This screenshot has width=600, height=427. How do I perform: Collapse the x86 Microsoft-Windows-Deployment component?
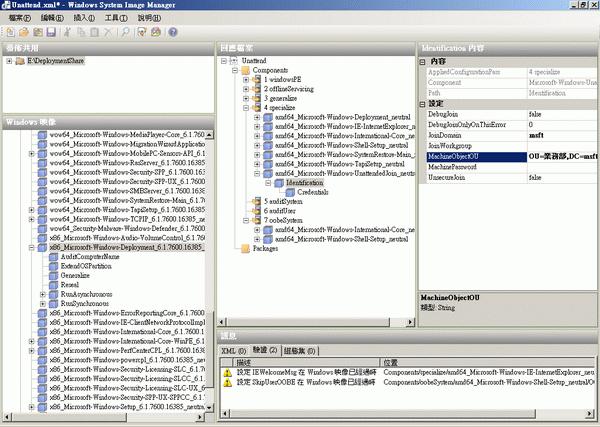click(32, 248)
